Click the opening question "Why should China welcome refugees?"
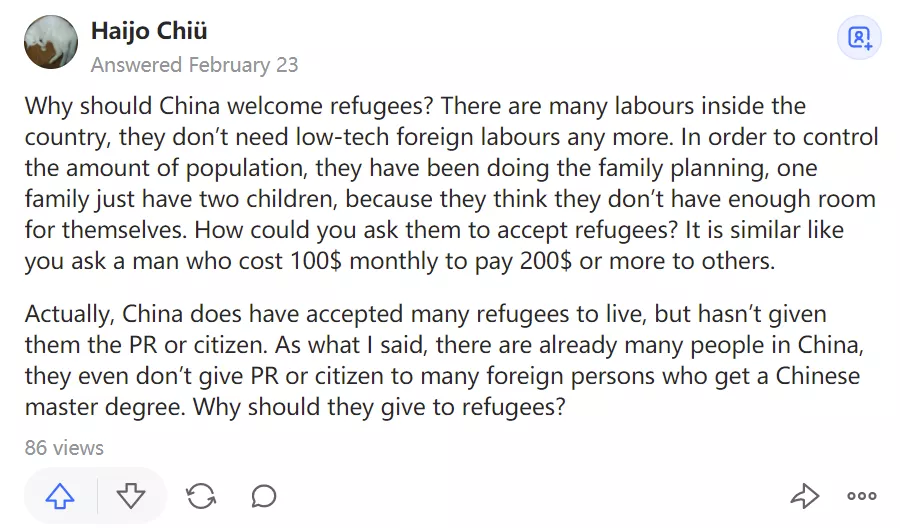 [x=230, y=106]
